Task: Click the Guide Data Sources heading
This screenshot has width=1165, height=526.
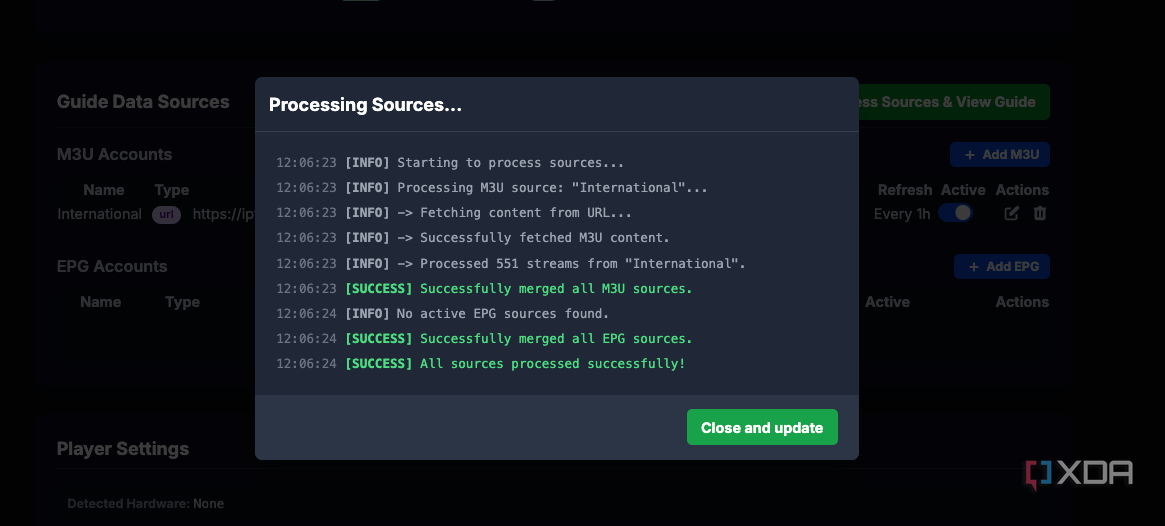Action: [x=143, y=102]
